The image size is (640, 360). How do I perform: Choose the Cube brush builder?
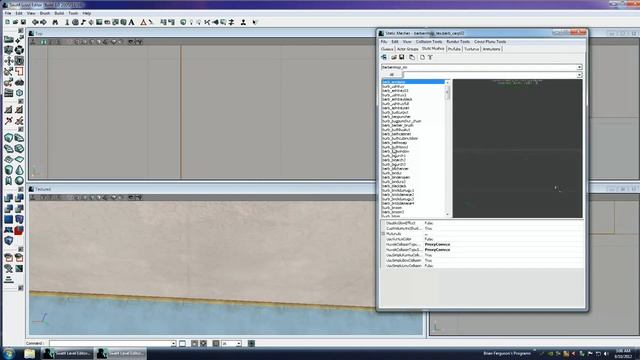pos(9,138)
